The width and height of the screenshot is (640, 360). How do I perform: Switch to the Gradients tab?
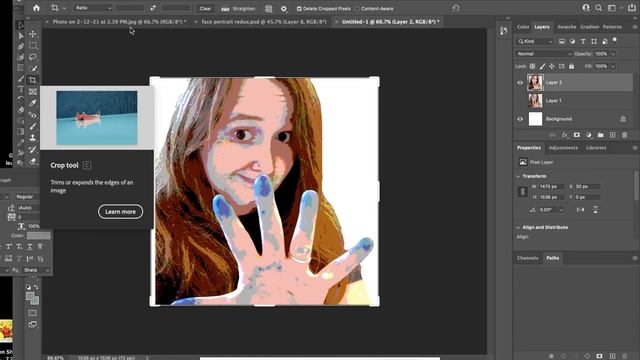[x=589, y=27]
